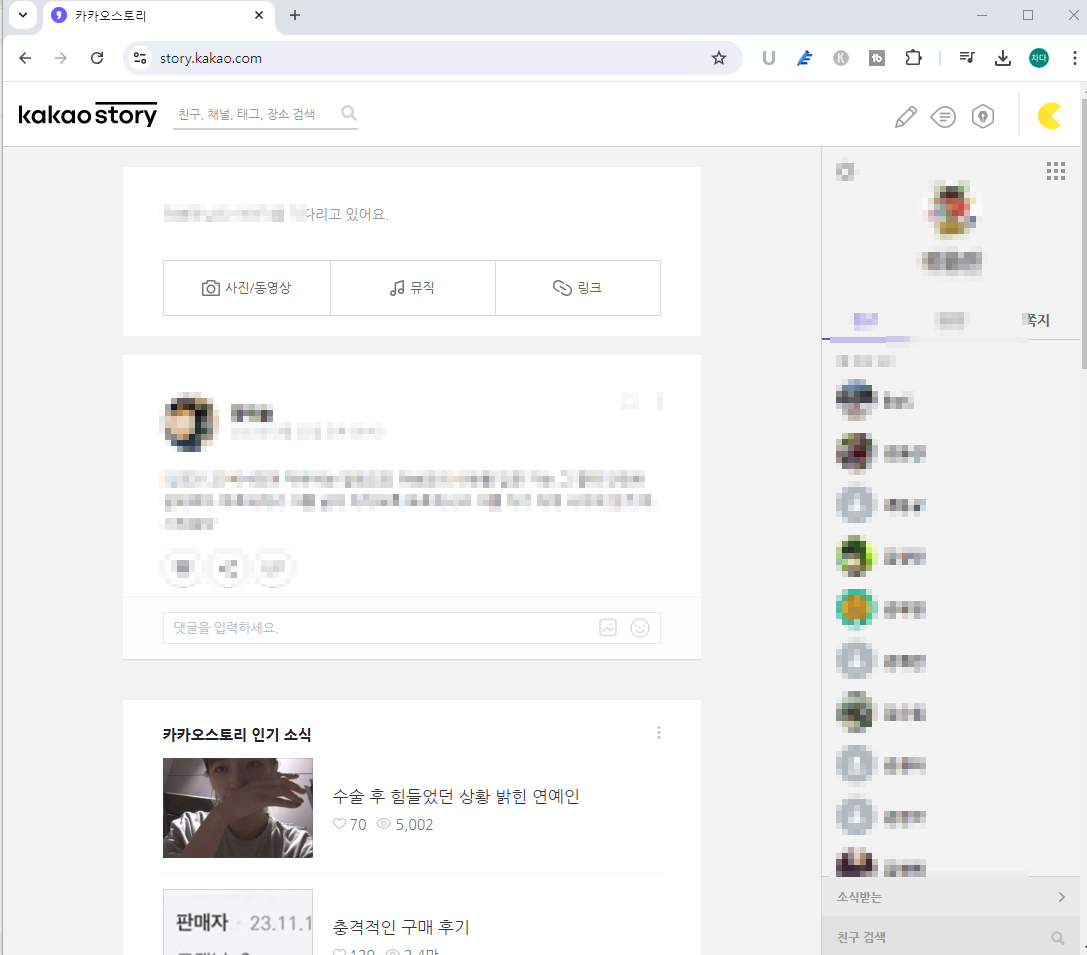
Task: Open the apps grid icon in the sidebar
Action: click(x=1056, y=171)
